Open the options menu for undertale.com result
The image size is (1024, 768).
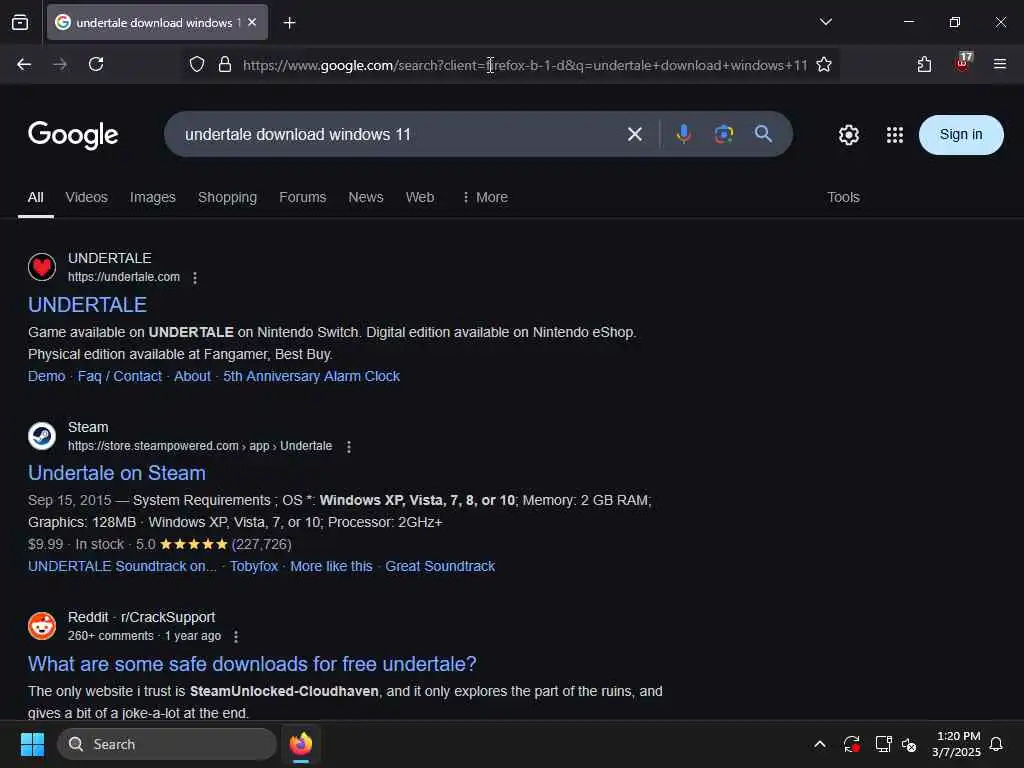point(195,278)
